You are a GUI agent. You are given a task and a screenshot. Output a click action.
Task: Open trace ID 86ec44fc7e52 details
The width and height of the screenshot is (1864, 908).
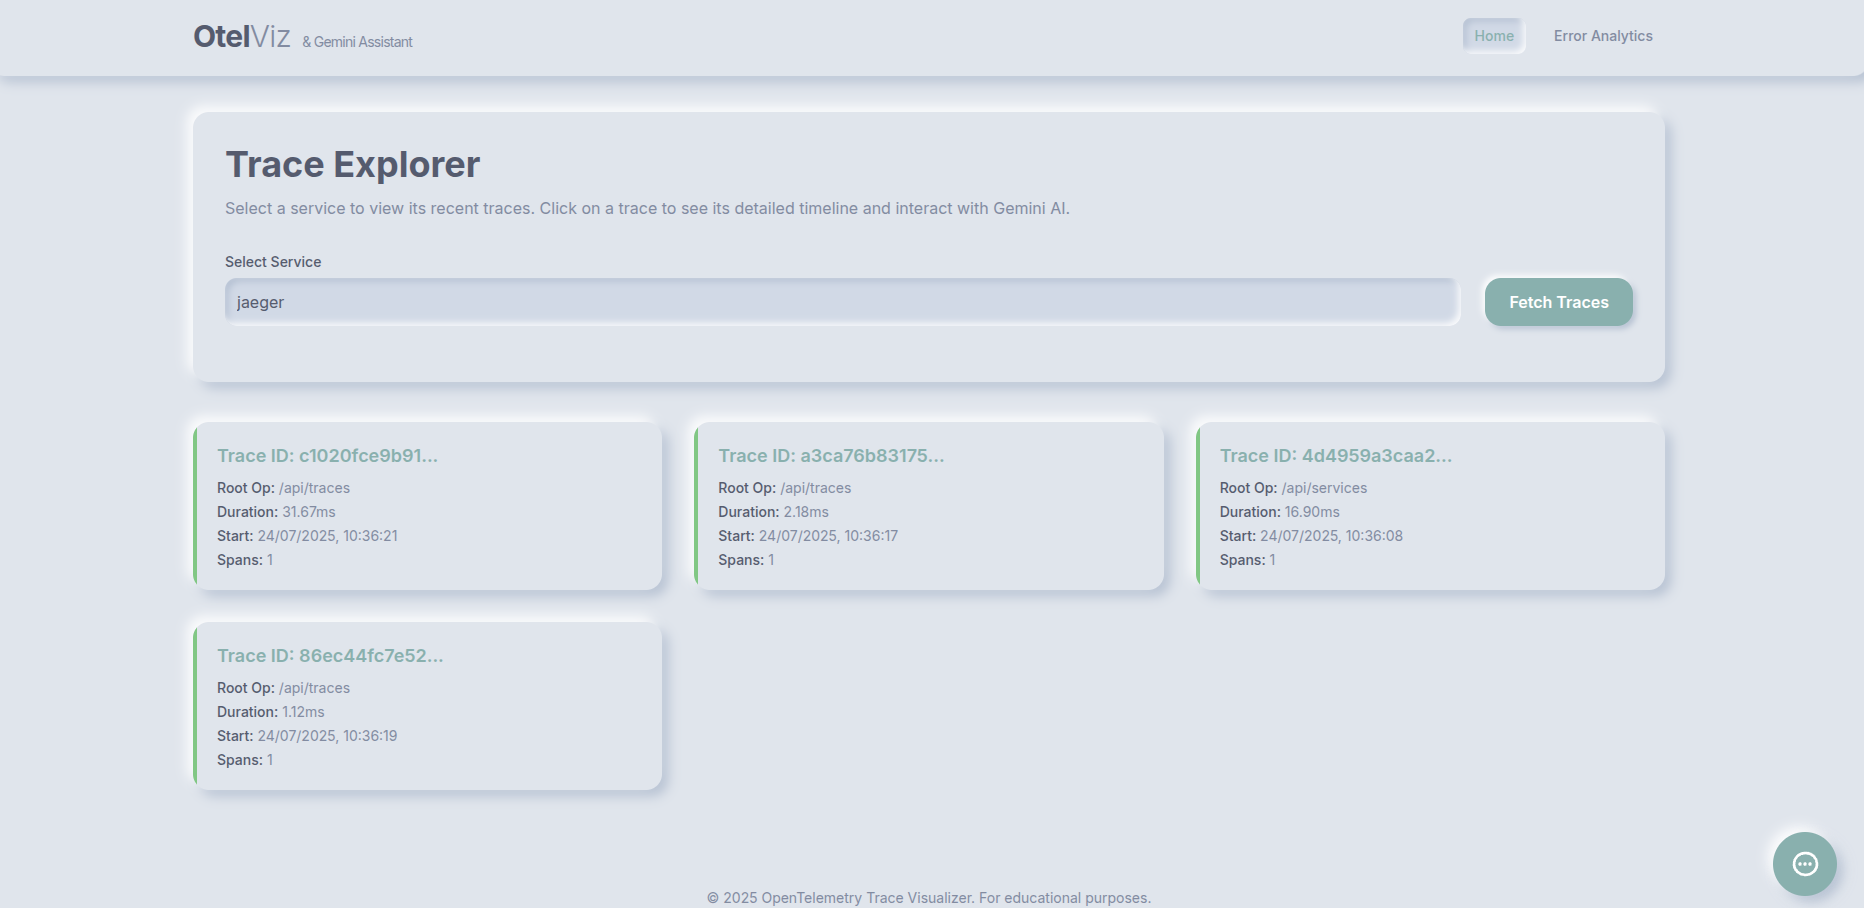click(329, 655)
